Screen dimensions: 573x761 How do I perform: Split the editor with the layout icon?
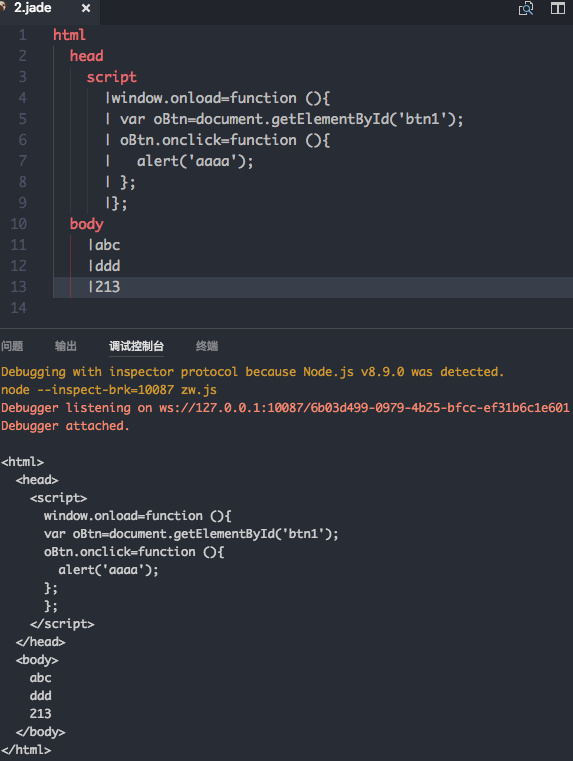pyautogui.click(x=557, y=8)
